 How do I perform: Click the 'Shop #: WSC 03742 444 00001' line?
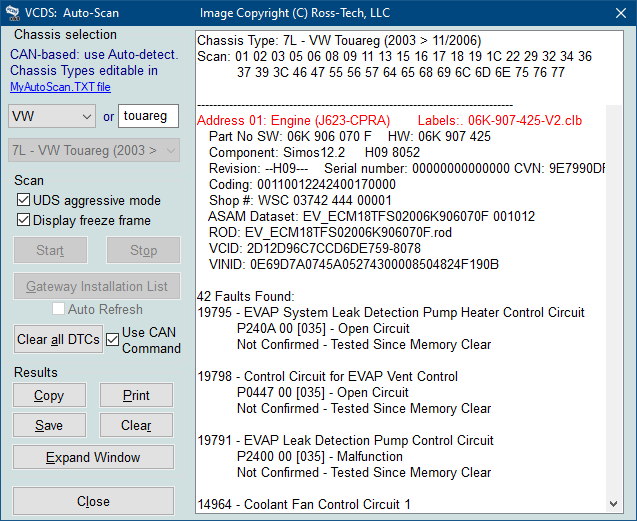coord(300,200)
